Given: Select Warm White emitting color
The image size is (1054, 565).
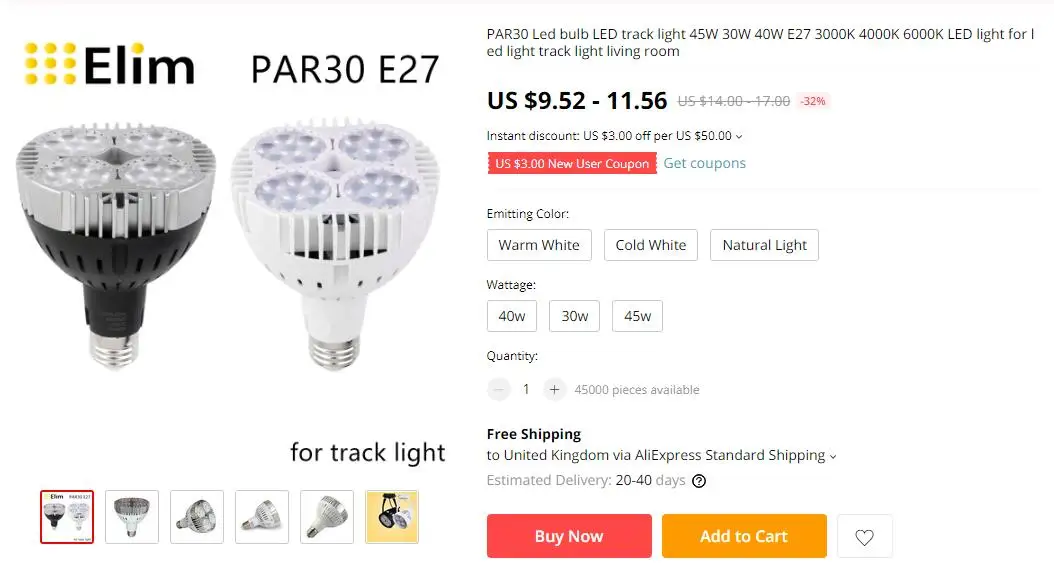Looking at the screenshot, I should [539, 245].
